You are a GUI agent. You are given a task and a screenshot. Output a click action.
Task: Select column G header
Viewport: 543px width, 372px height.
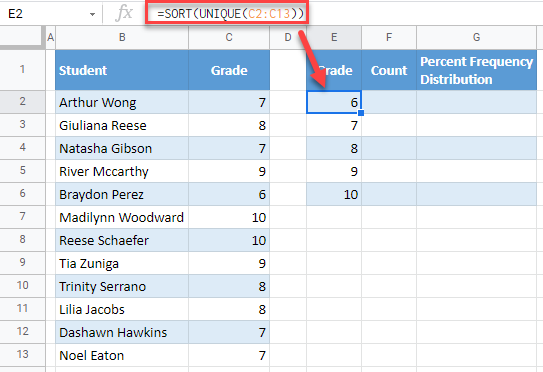477,37
